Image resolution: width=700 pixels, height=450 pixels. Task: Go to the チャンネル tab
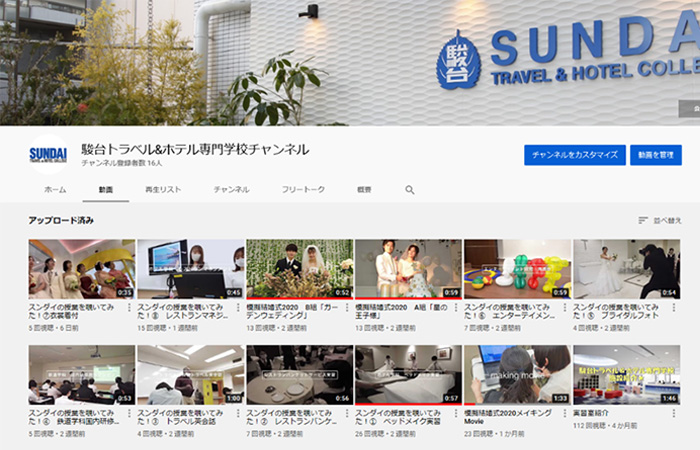coord(231,190)
